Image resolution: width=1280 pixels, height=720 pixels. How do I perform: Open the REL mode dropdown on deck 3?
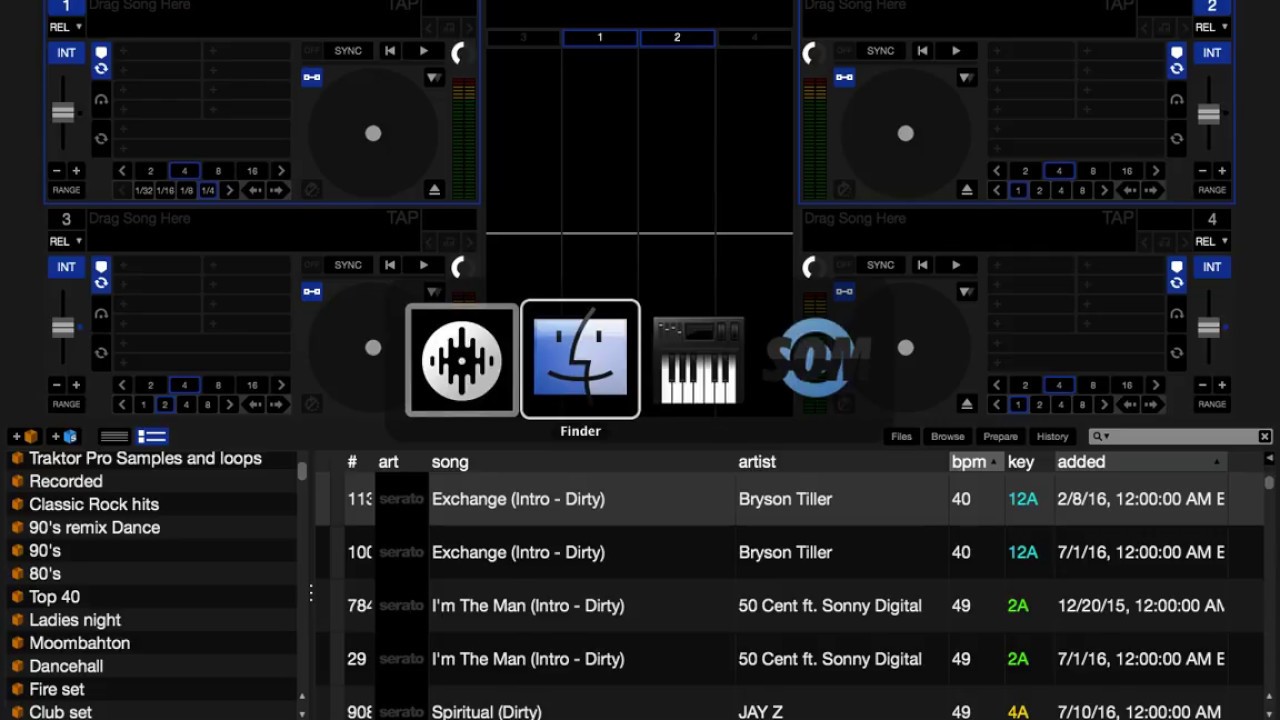(66, 241)
